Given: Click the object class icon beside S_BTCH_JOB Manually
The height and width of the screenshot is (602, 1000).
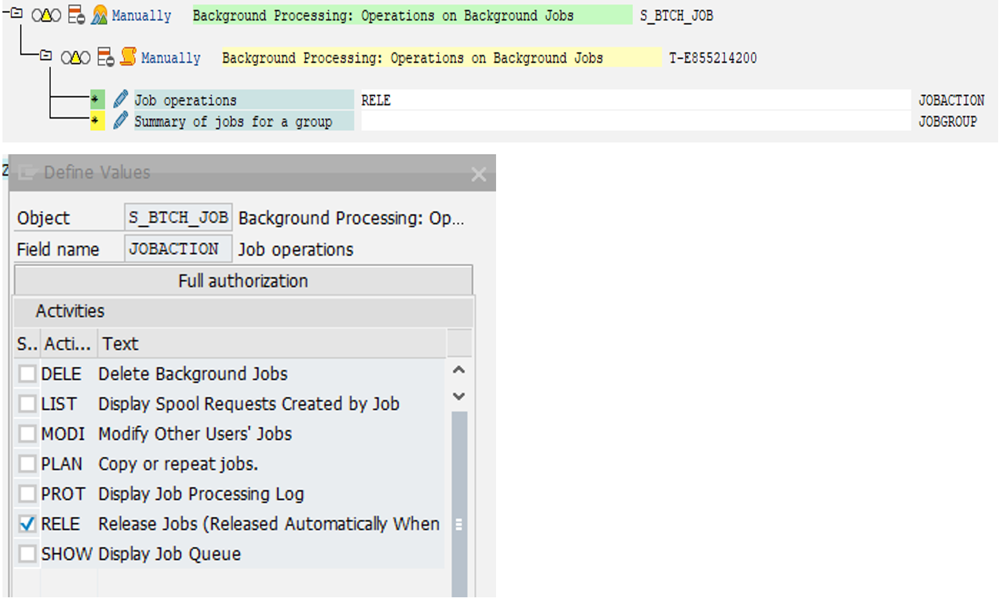Looking at the screenshot, I should [x=99, y=15].
